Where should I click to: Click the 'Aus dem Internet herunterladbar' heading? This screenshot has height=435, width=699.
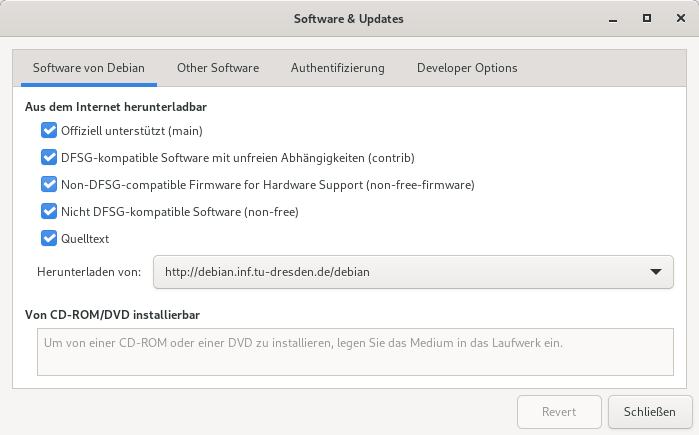click(116, 107)
